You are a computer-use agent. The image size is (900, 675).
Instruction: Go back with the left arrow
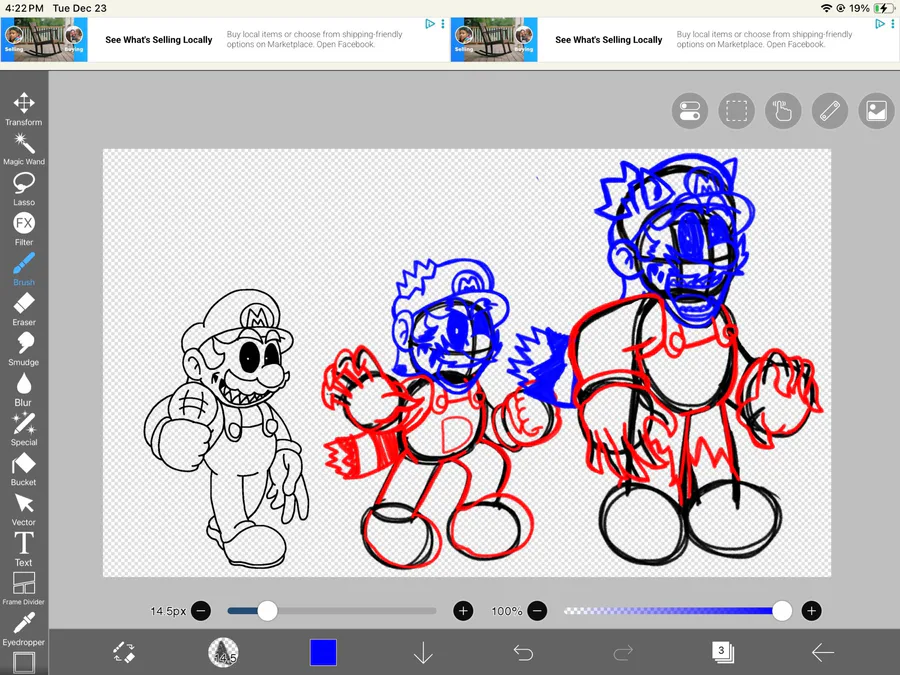tap(823, 653)
